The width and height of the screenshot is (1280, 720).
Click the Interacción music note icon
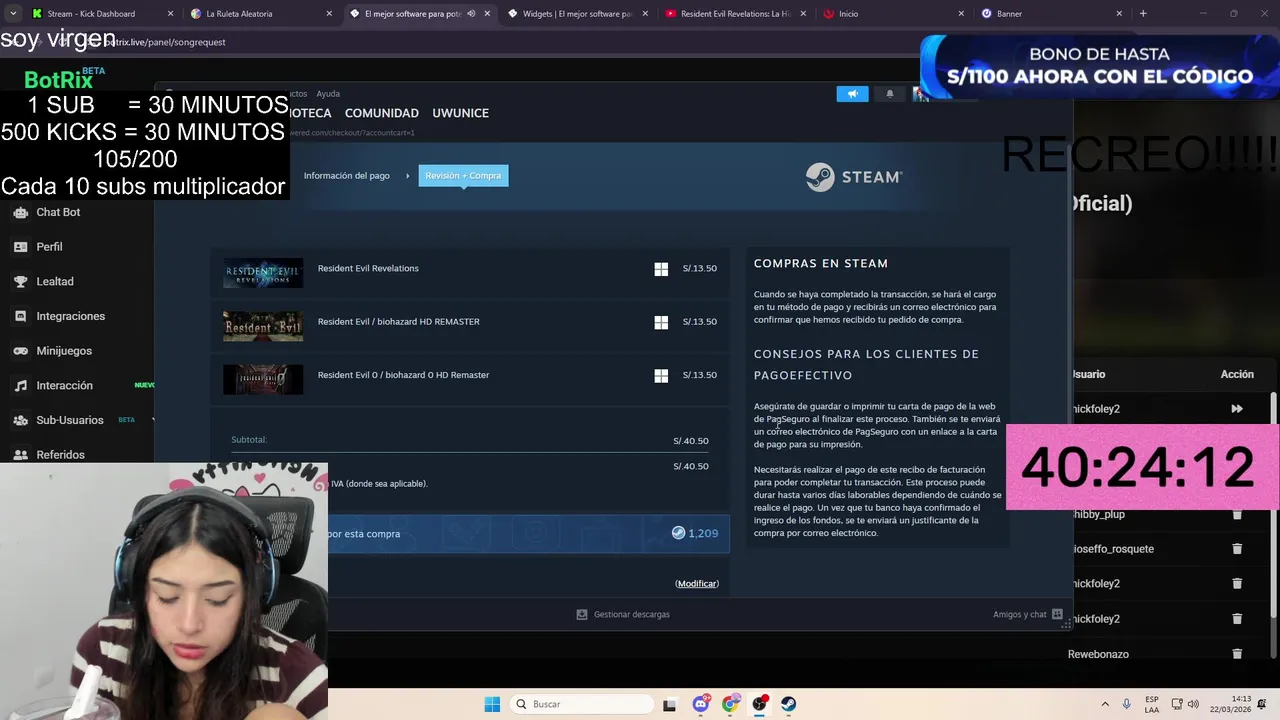click(x=20, y=386)
